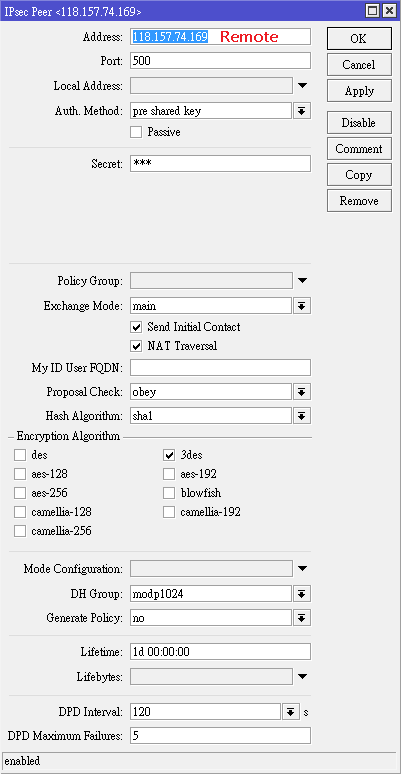401x774 pixels.
Task: Uncheck NAT Traversal option
Action: 136,346
